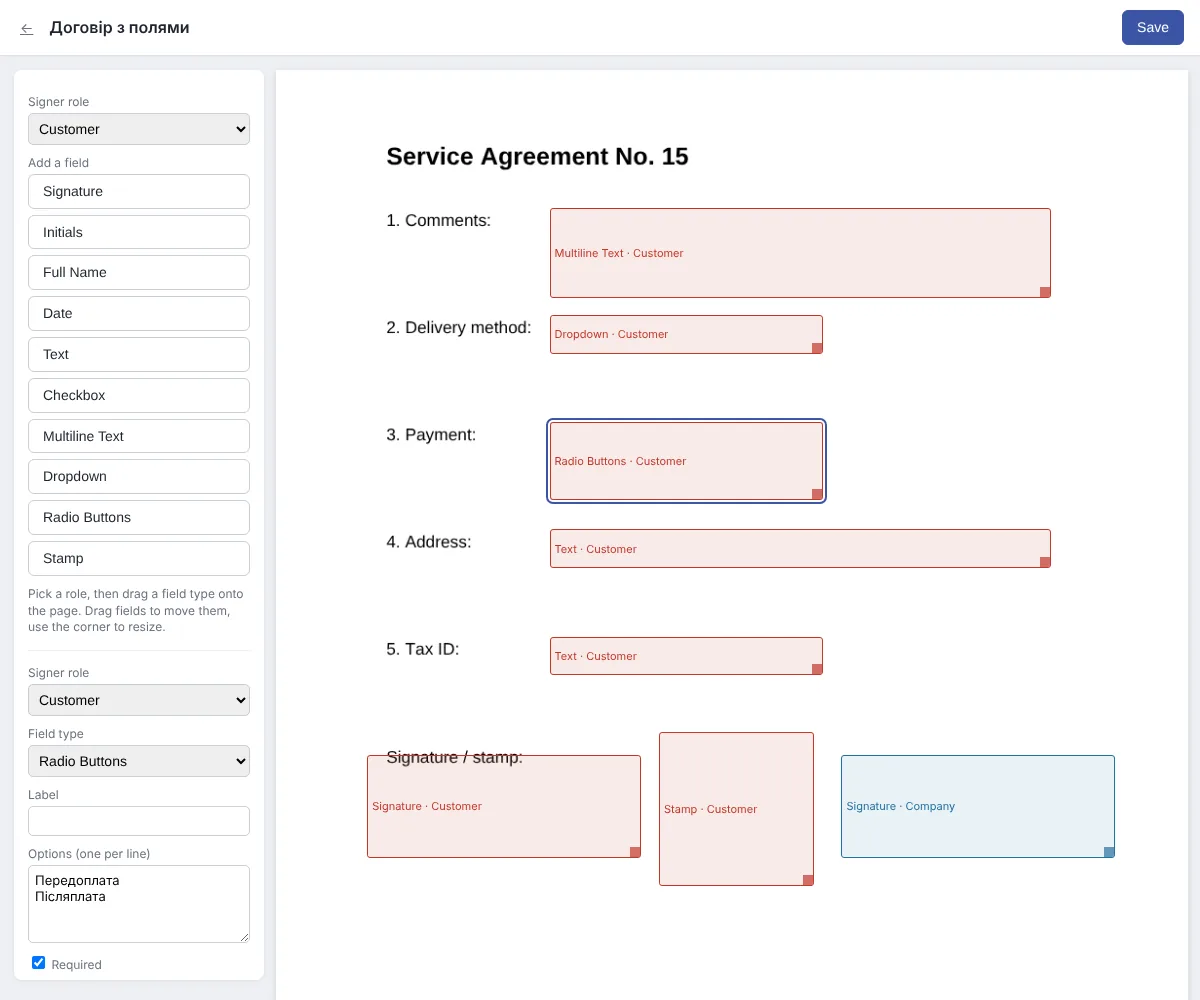
Task: Click the corner handle of the Tax ID text field
Action: pos(817,669)
